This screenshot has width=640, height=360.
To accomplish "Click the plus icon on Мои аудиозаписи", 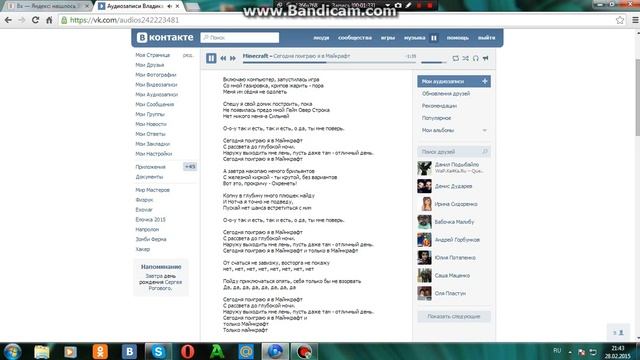I will click(x=484, y=81).
